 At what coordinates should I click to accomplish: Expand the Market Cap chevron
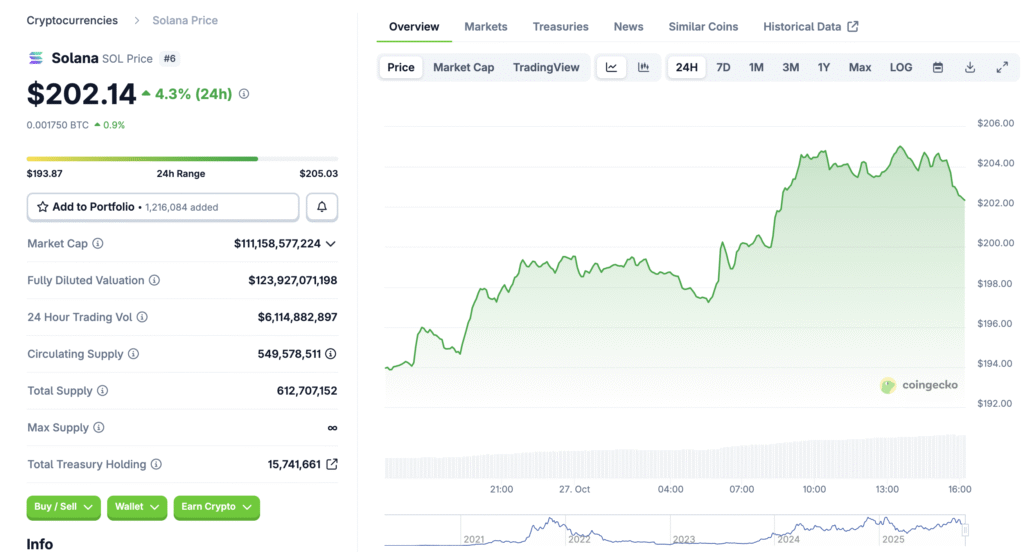(x=331, y=244)
